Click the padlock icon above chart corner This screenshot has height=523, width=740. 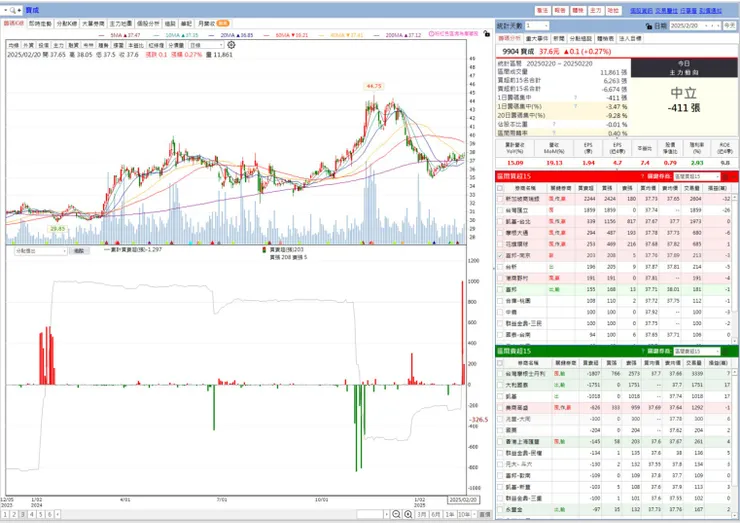[486, 34]
